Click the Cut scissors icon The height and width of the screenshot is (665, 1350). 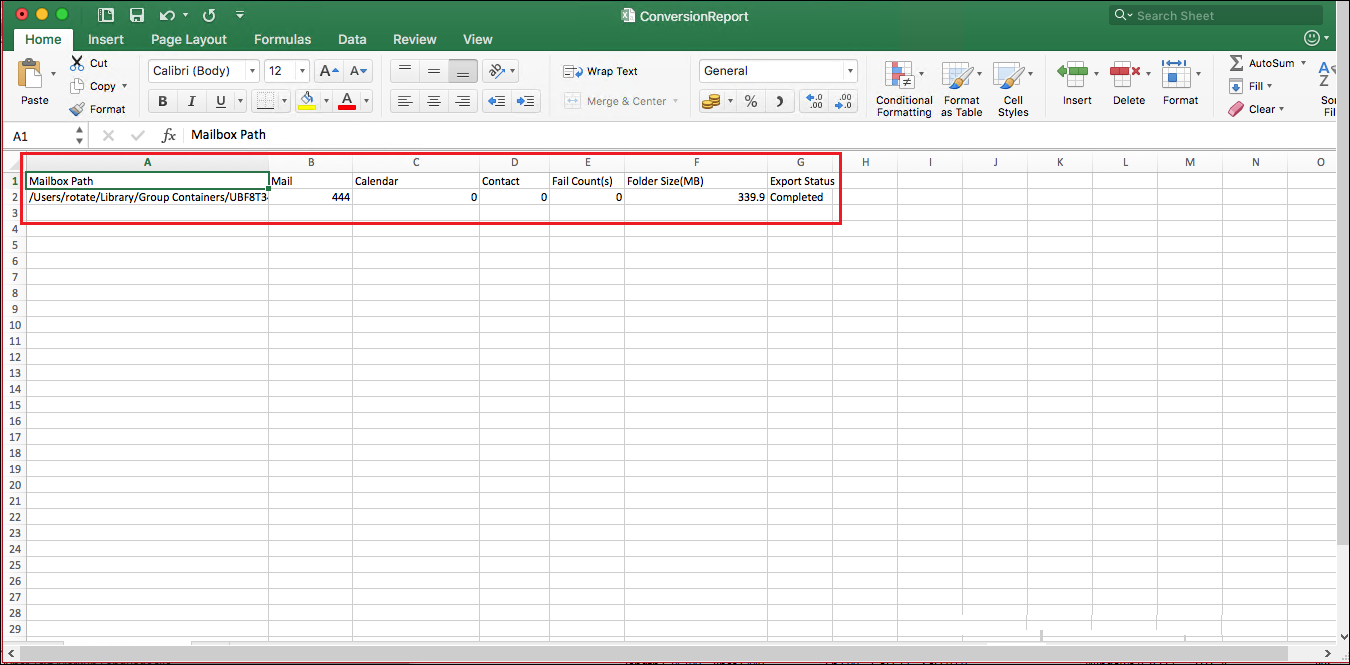(x=77, y=63)
